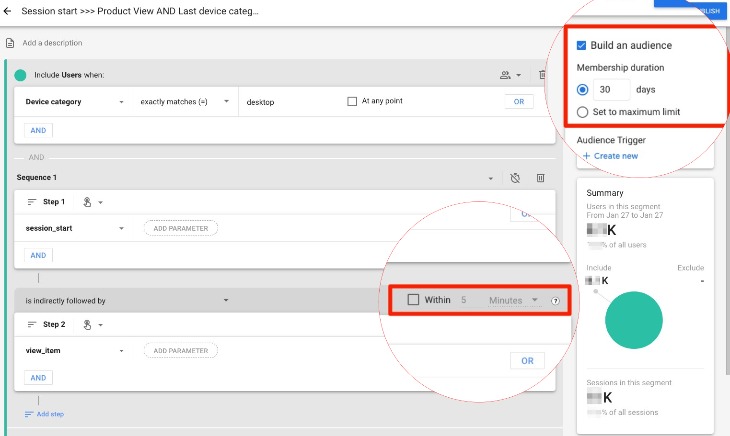Image resolution: width=730 pixels, height=436 pixels.
Task: Delete Sequence 1 with trash icon
Action: click(541, 178)
